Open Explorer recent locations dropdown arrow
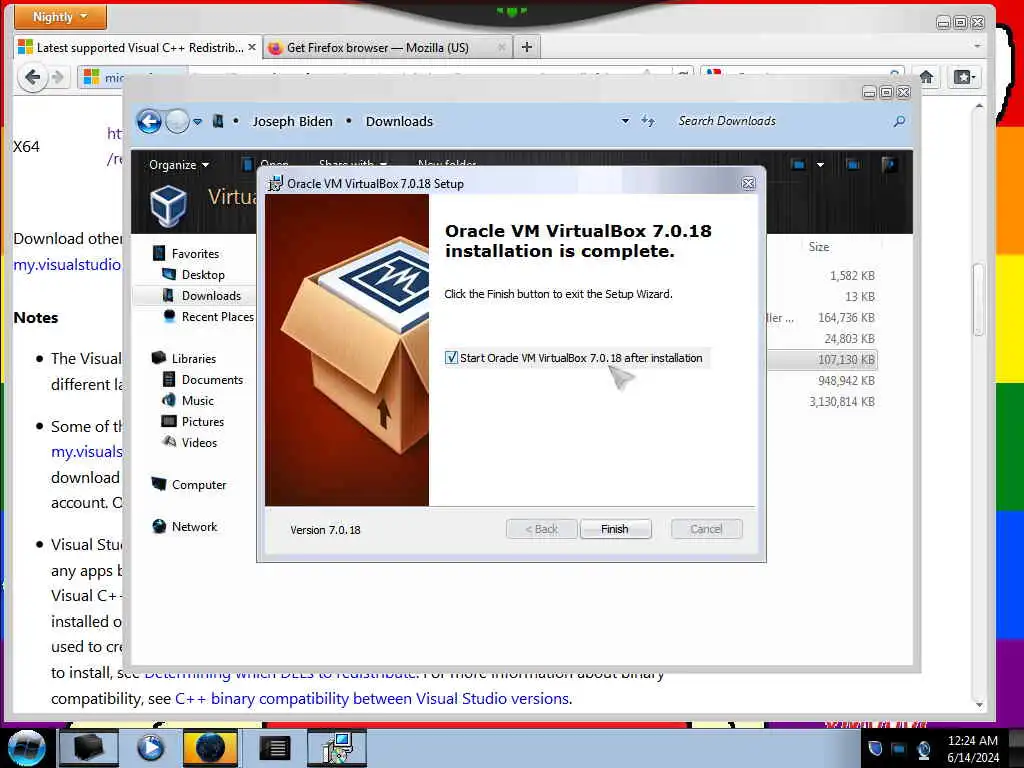The height and width of the screenshot is (768, 1024). click(x=197, y=121)
